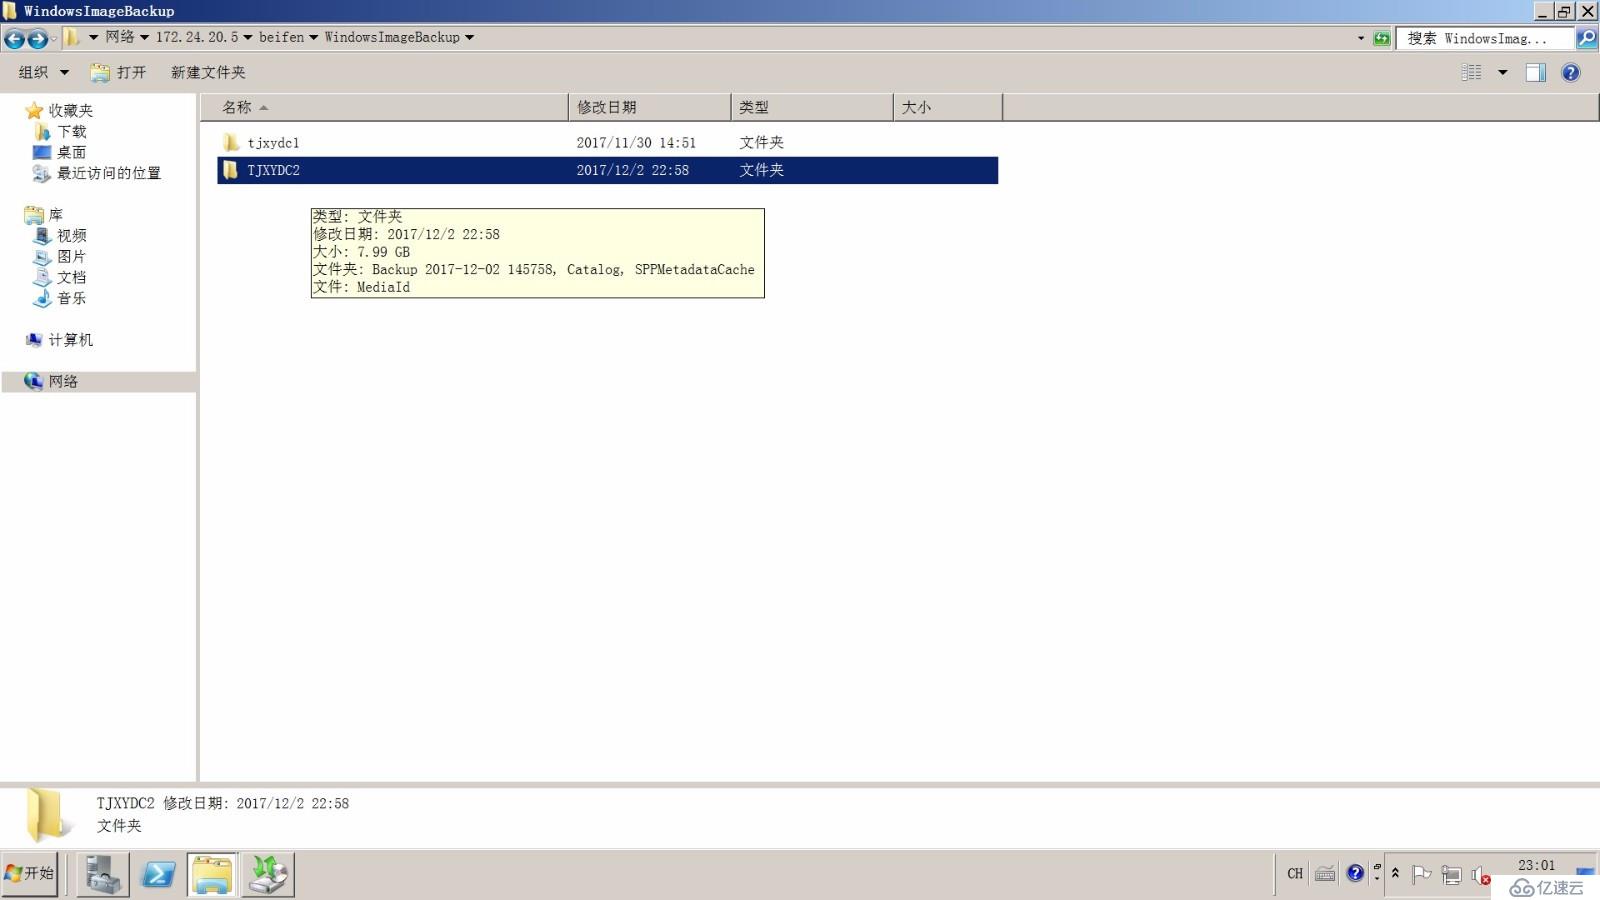This screenshot has height=900, width=1600.
Task: Select the beifen breadcrumb segment
Action: (x=281, y=37)
